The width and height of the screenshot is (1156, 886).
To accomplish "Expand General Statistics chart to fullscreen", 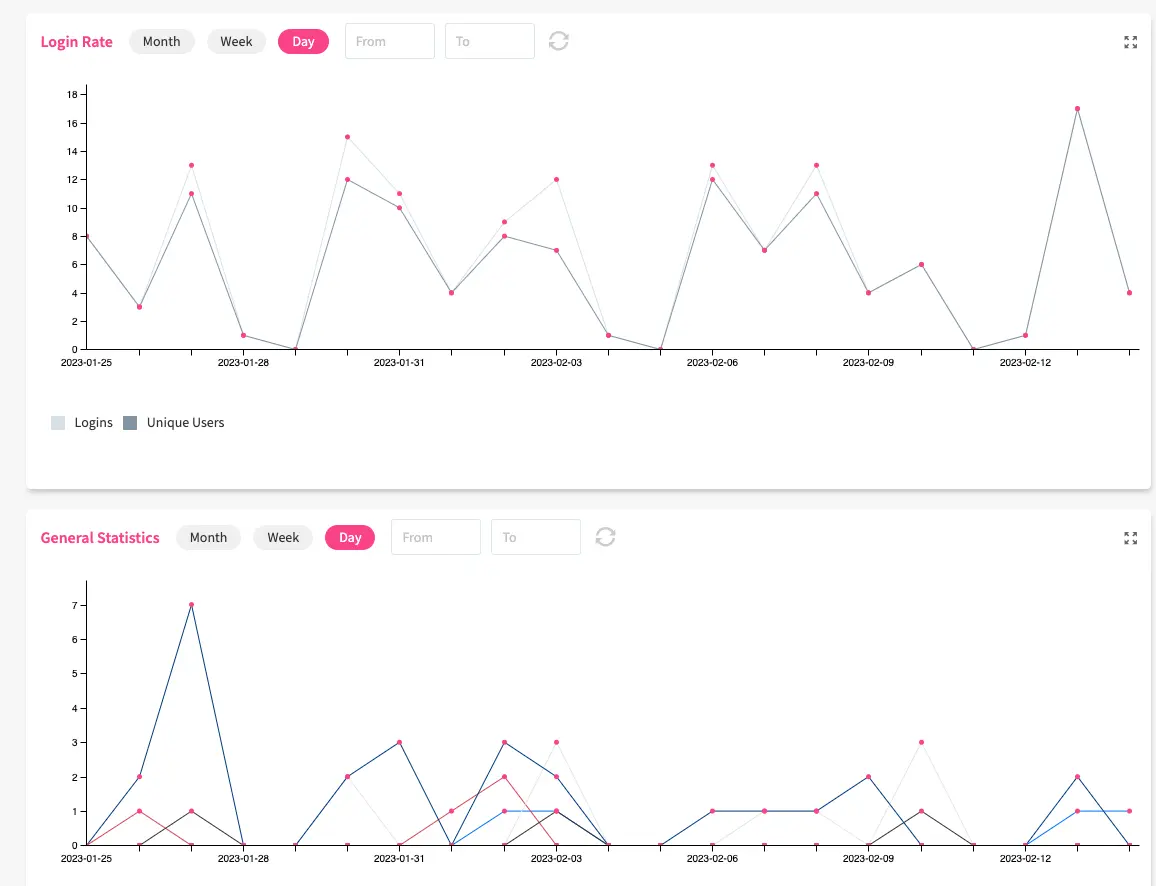I will click(1130, 538).
